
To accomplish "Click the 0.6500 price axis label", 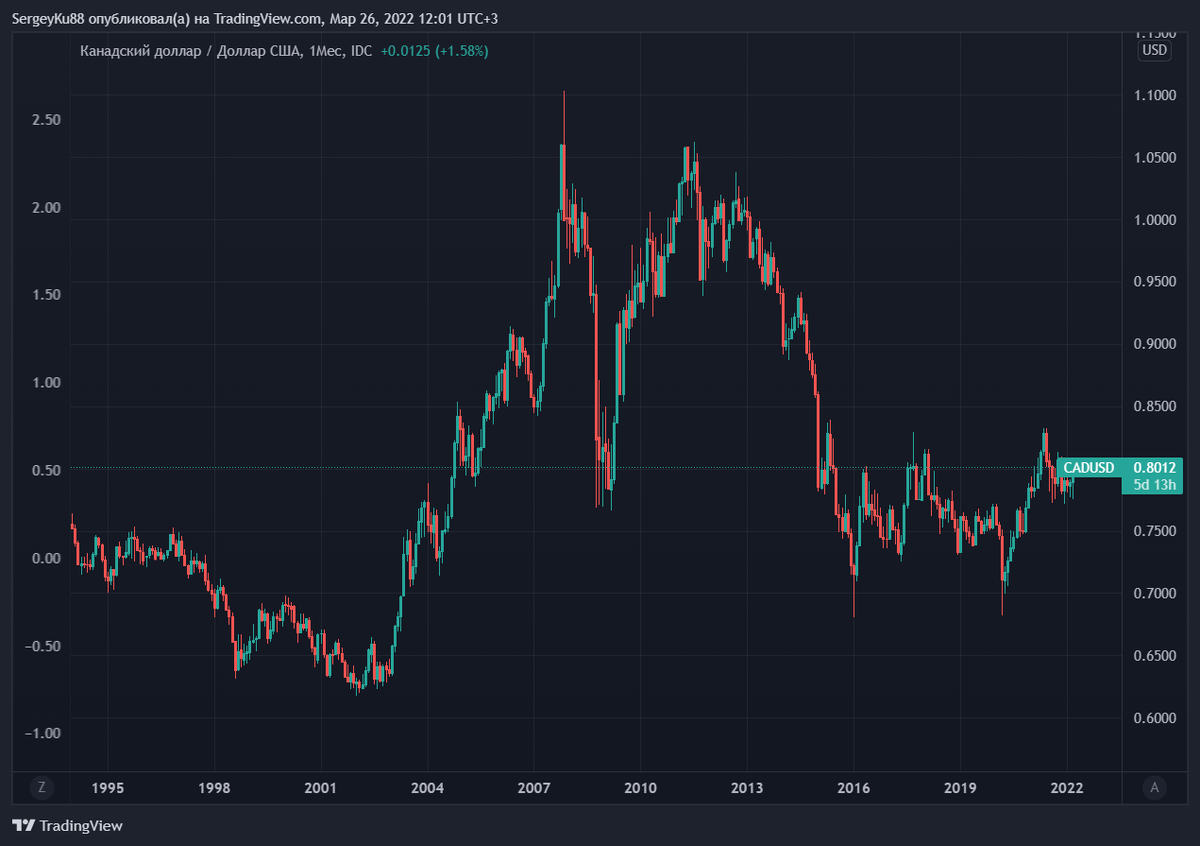I will pos(1154,656).
